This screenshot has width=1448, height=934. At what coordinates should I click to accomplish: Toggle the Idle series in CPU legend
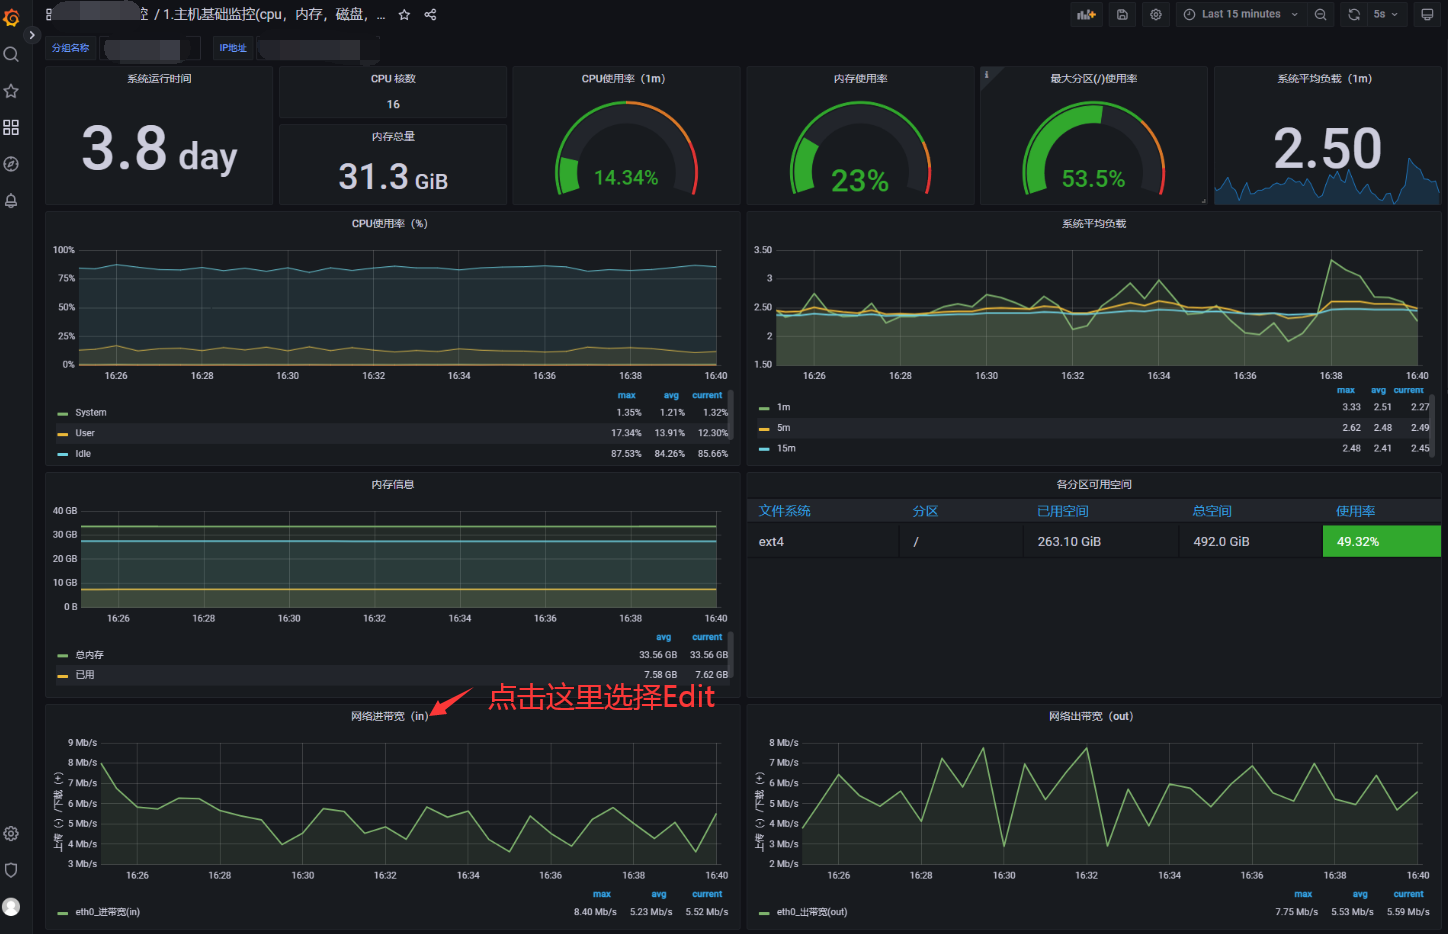[x=83, y=454]
